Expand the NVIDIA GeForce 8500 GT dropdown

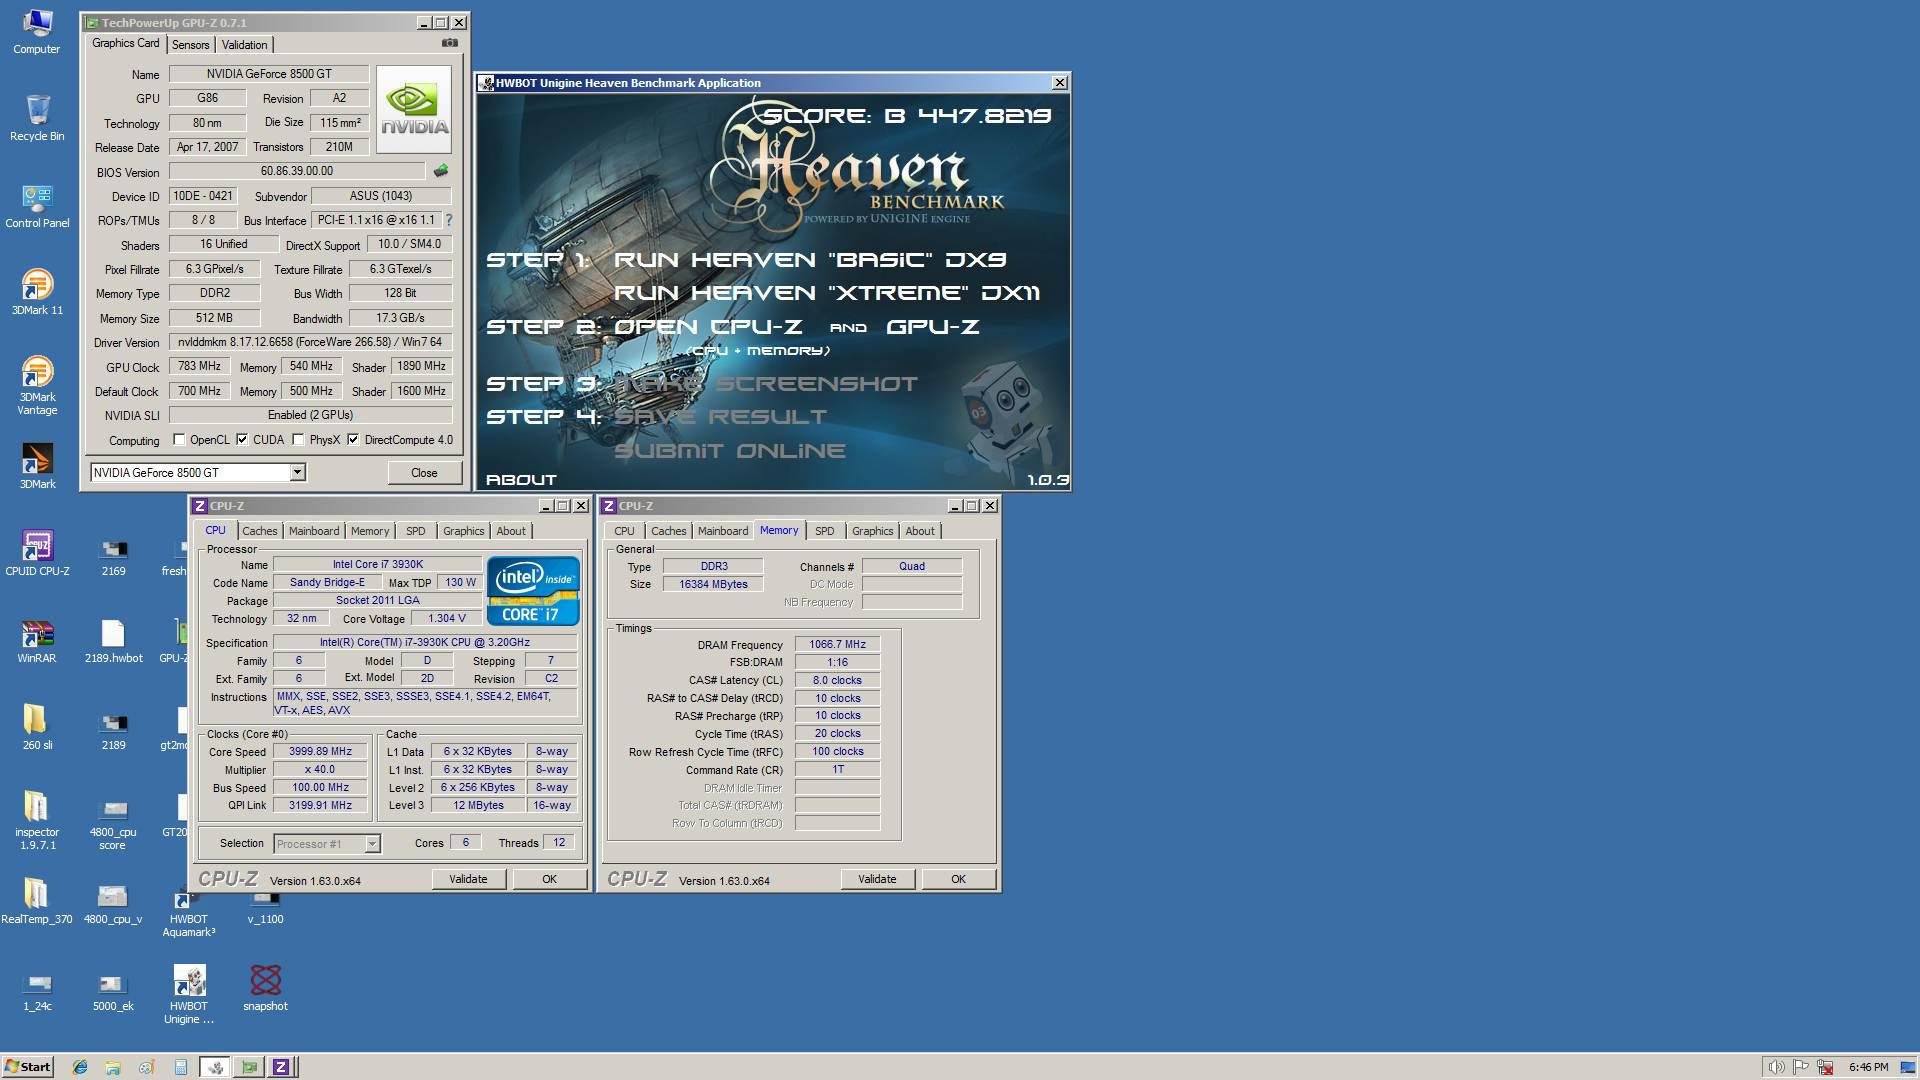297,472
